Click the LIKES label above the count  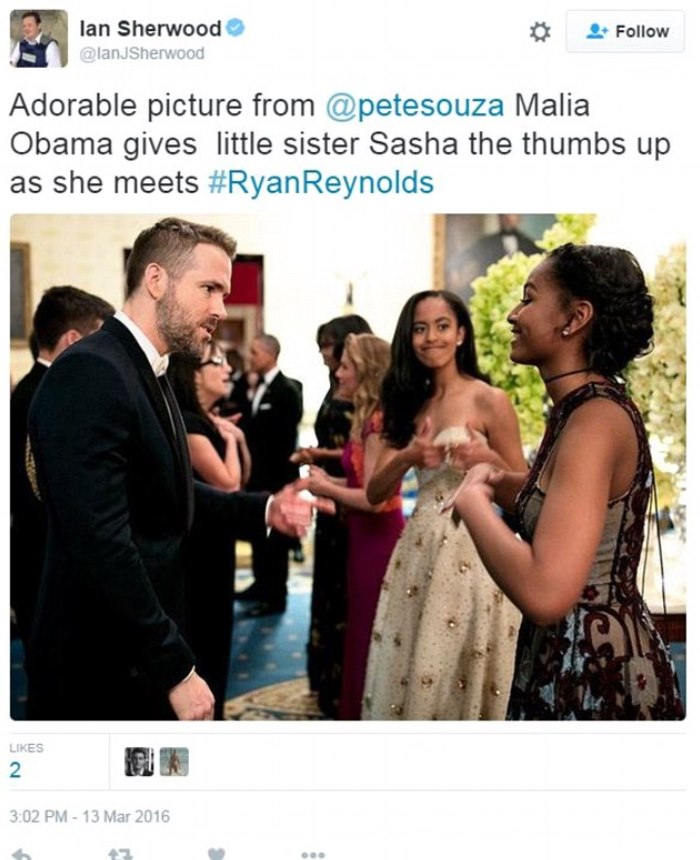[26, 748]
